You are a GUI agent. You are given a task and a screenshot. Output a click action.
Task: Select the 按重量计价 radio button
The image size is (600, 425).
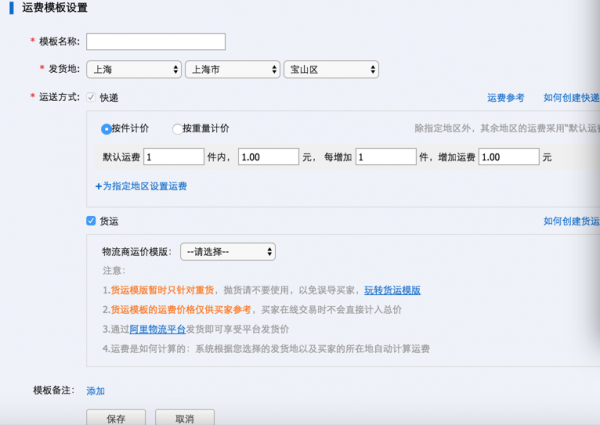[x=178, y=129]
